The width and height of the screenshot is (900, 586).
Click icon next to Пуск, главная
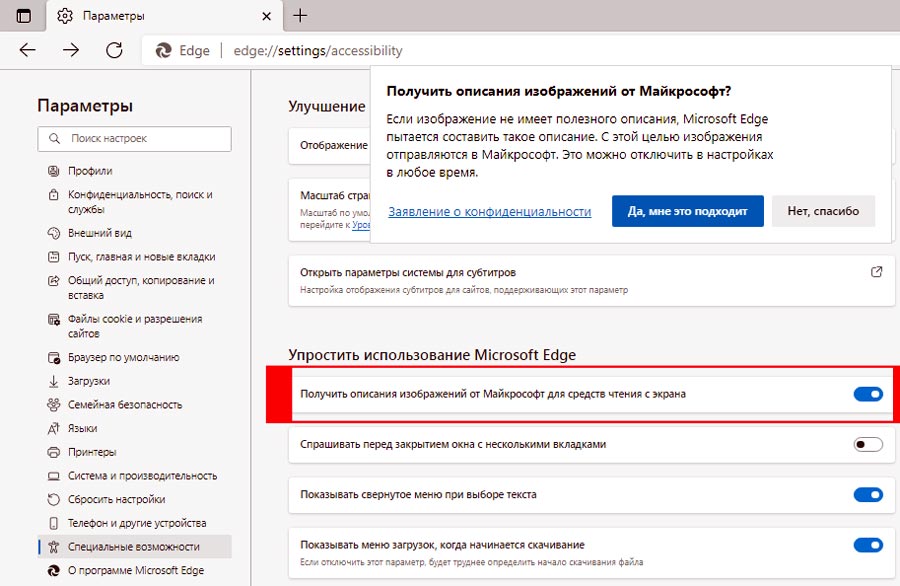(53, 257)
